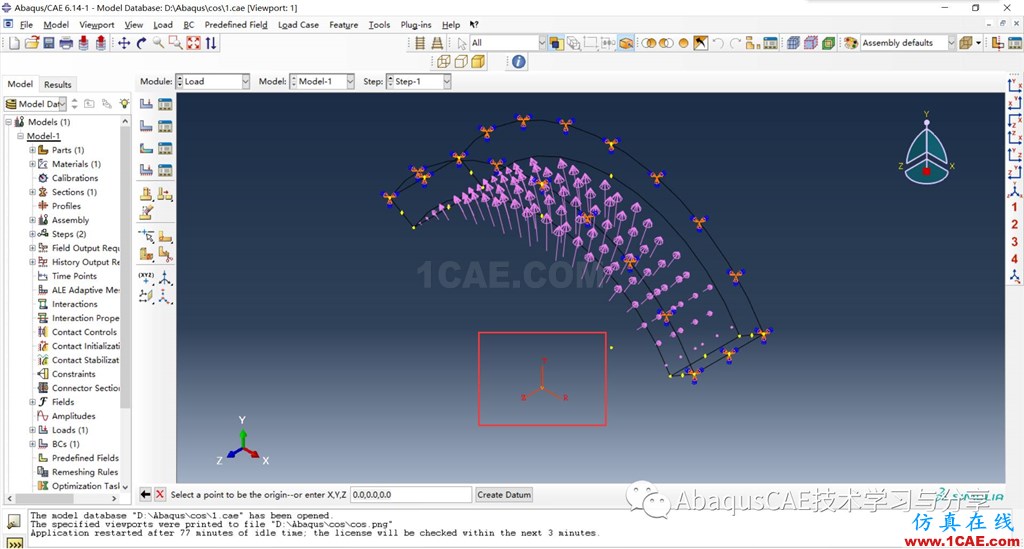Save the model database with floppy icon
The width and height of the screenshot is (1024, 549).
click(x=49, y=43)
